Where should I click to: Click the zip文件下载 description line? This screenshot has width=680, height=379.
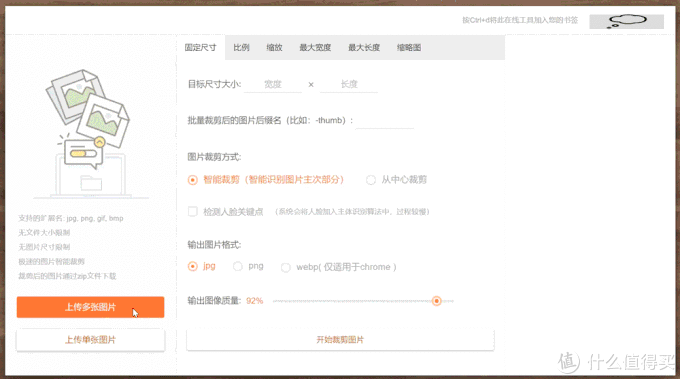[67, 276]
